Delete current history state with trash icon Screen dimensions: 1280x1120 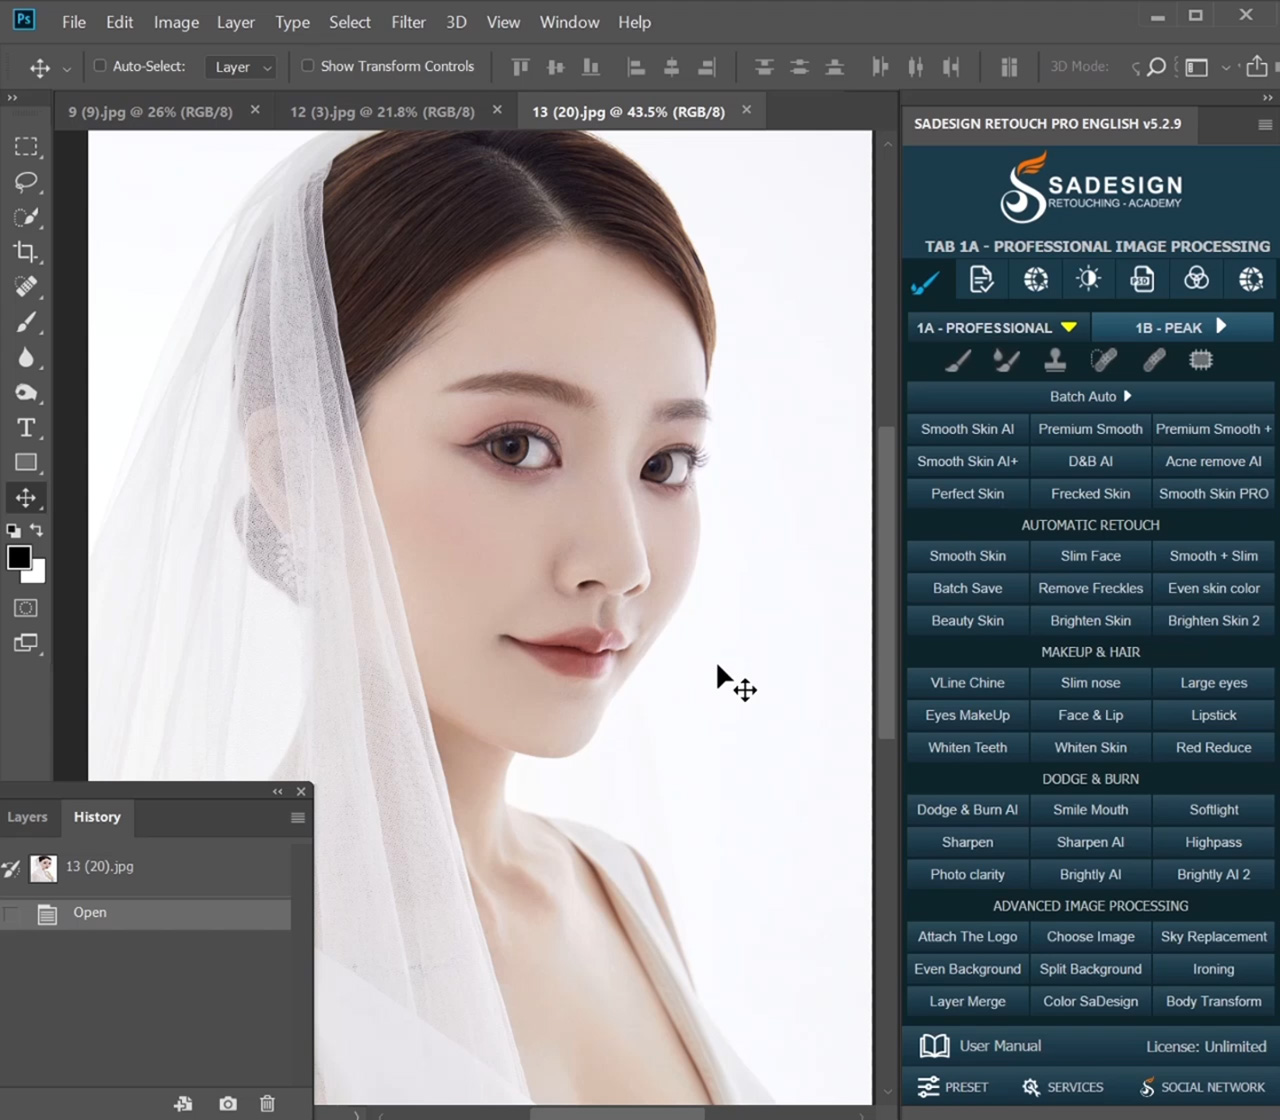click(267, 1103)
